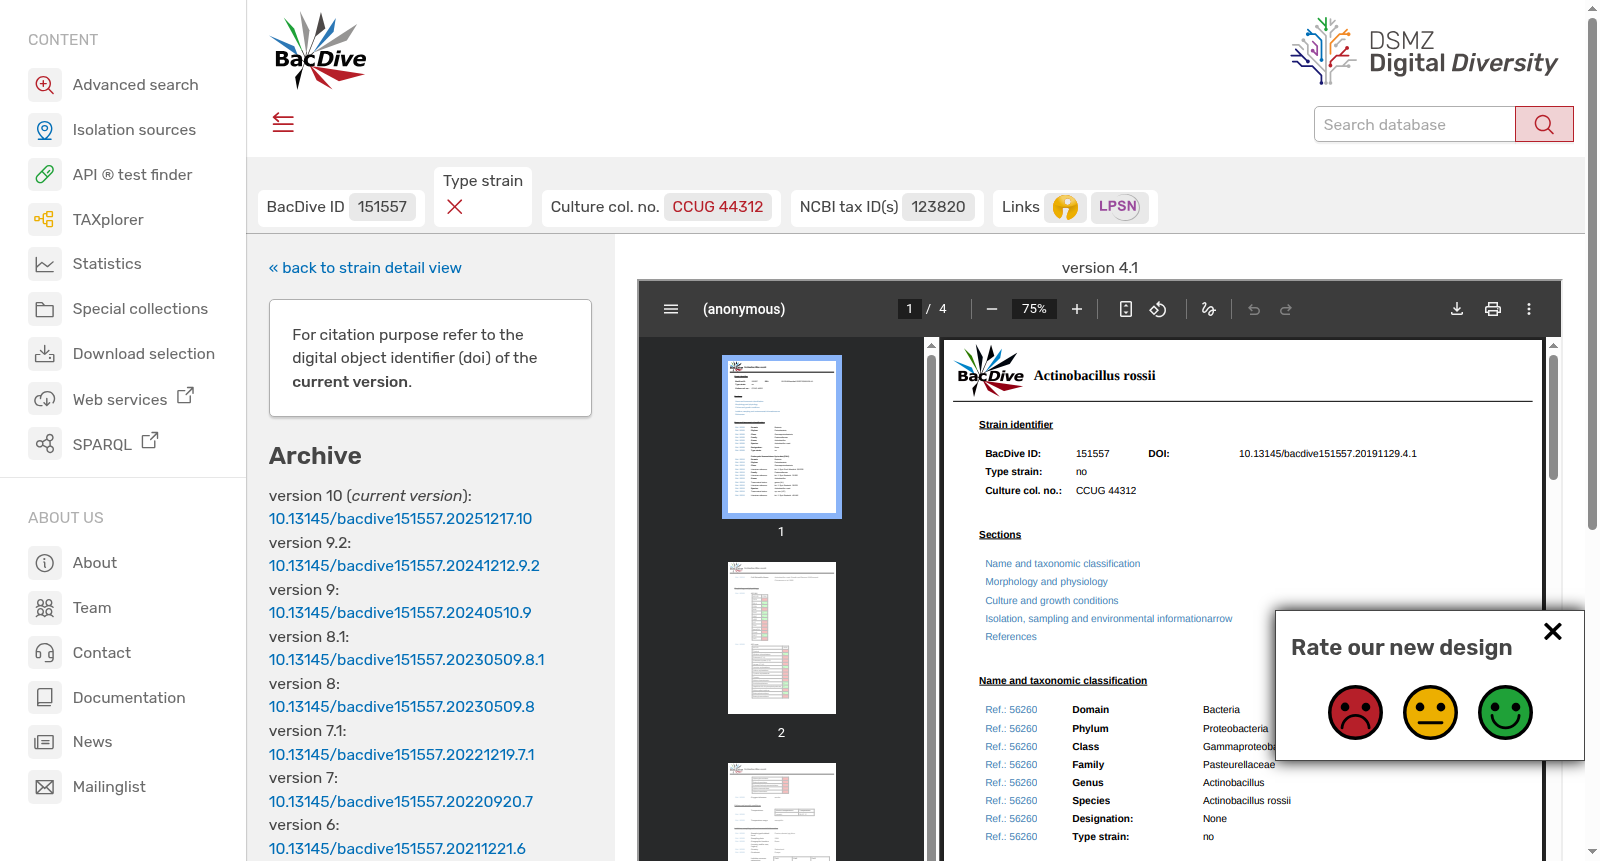The width and height of the screenshot is (1600, 861).
Task: Click Morphology and physiology PDF link
Action: click(1046, 582)
